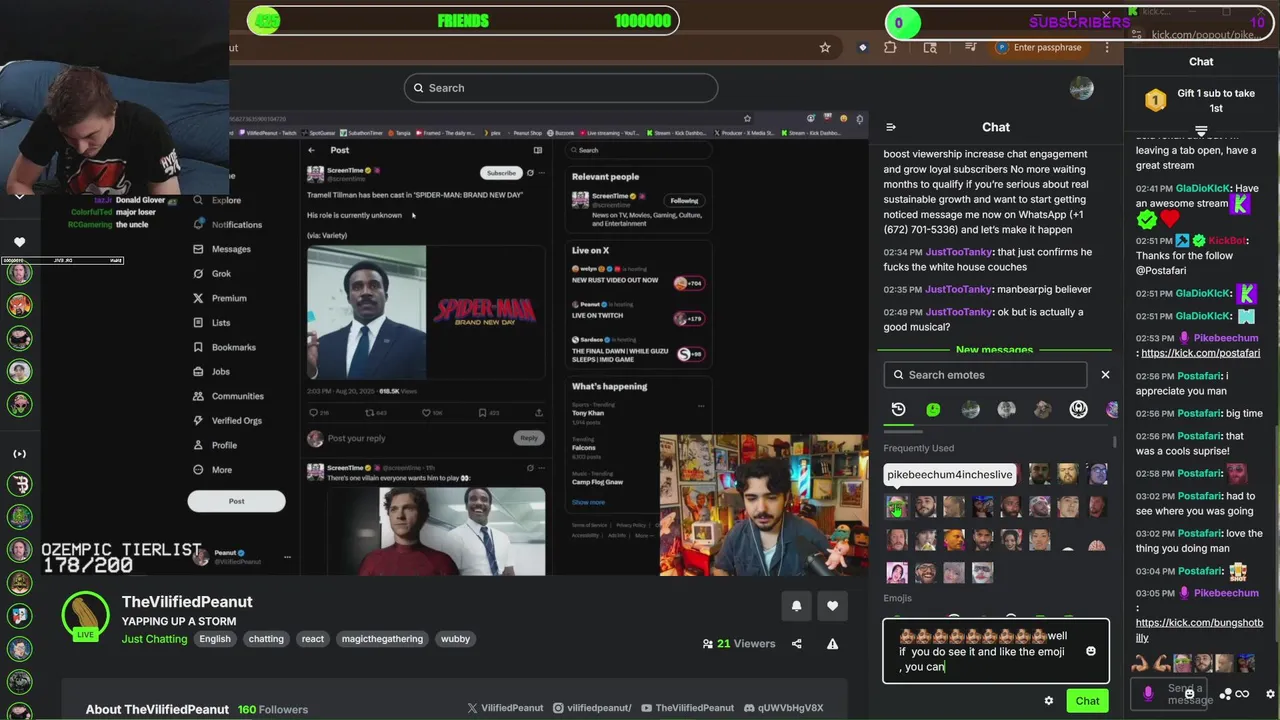The height and width of the screenshot is (720, 1280).
Task: Open the chat settings gear beside Chat button
Action: coord(1048,701)
